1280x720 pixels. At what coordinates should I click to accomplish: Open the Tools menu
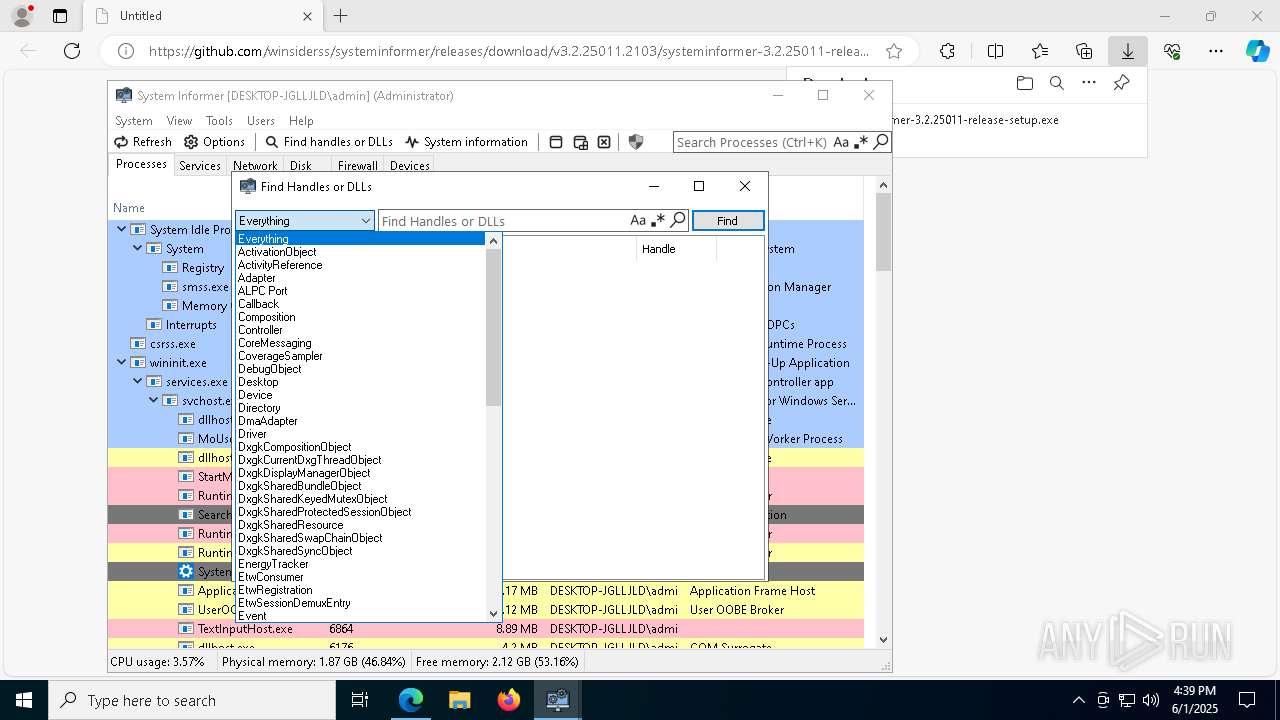[219, 120]
